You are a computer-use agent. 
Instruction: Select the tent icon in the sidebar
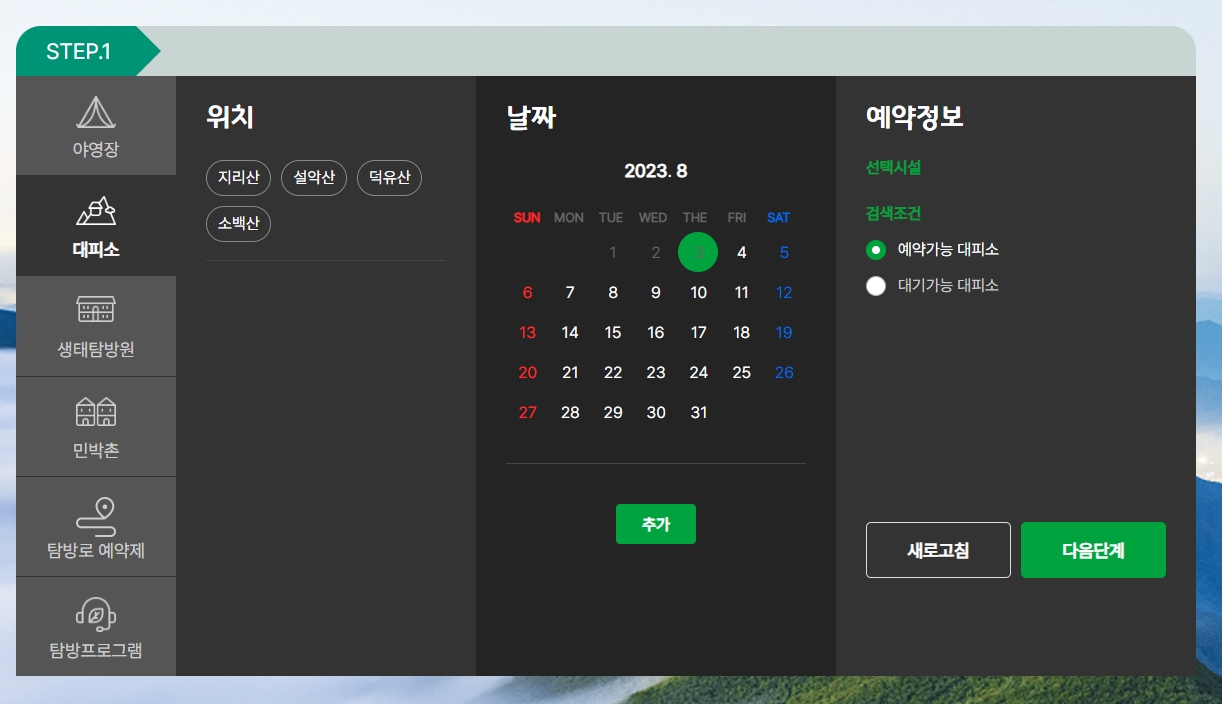pos(96,115)
